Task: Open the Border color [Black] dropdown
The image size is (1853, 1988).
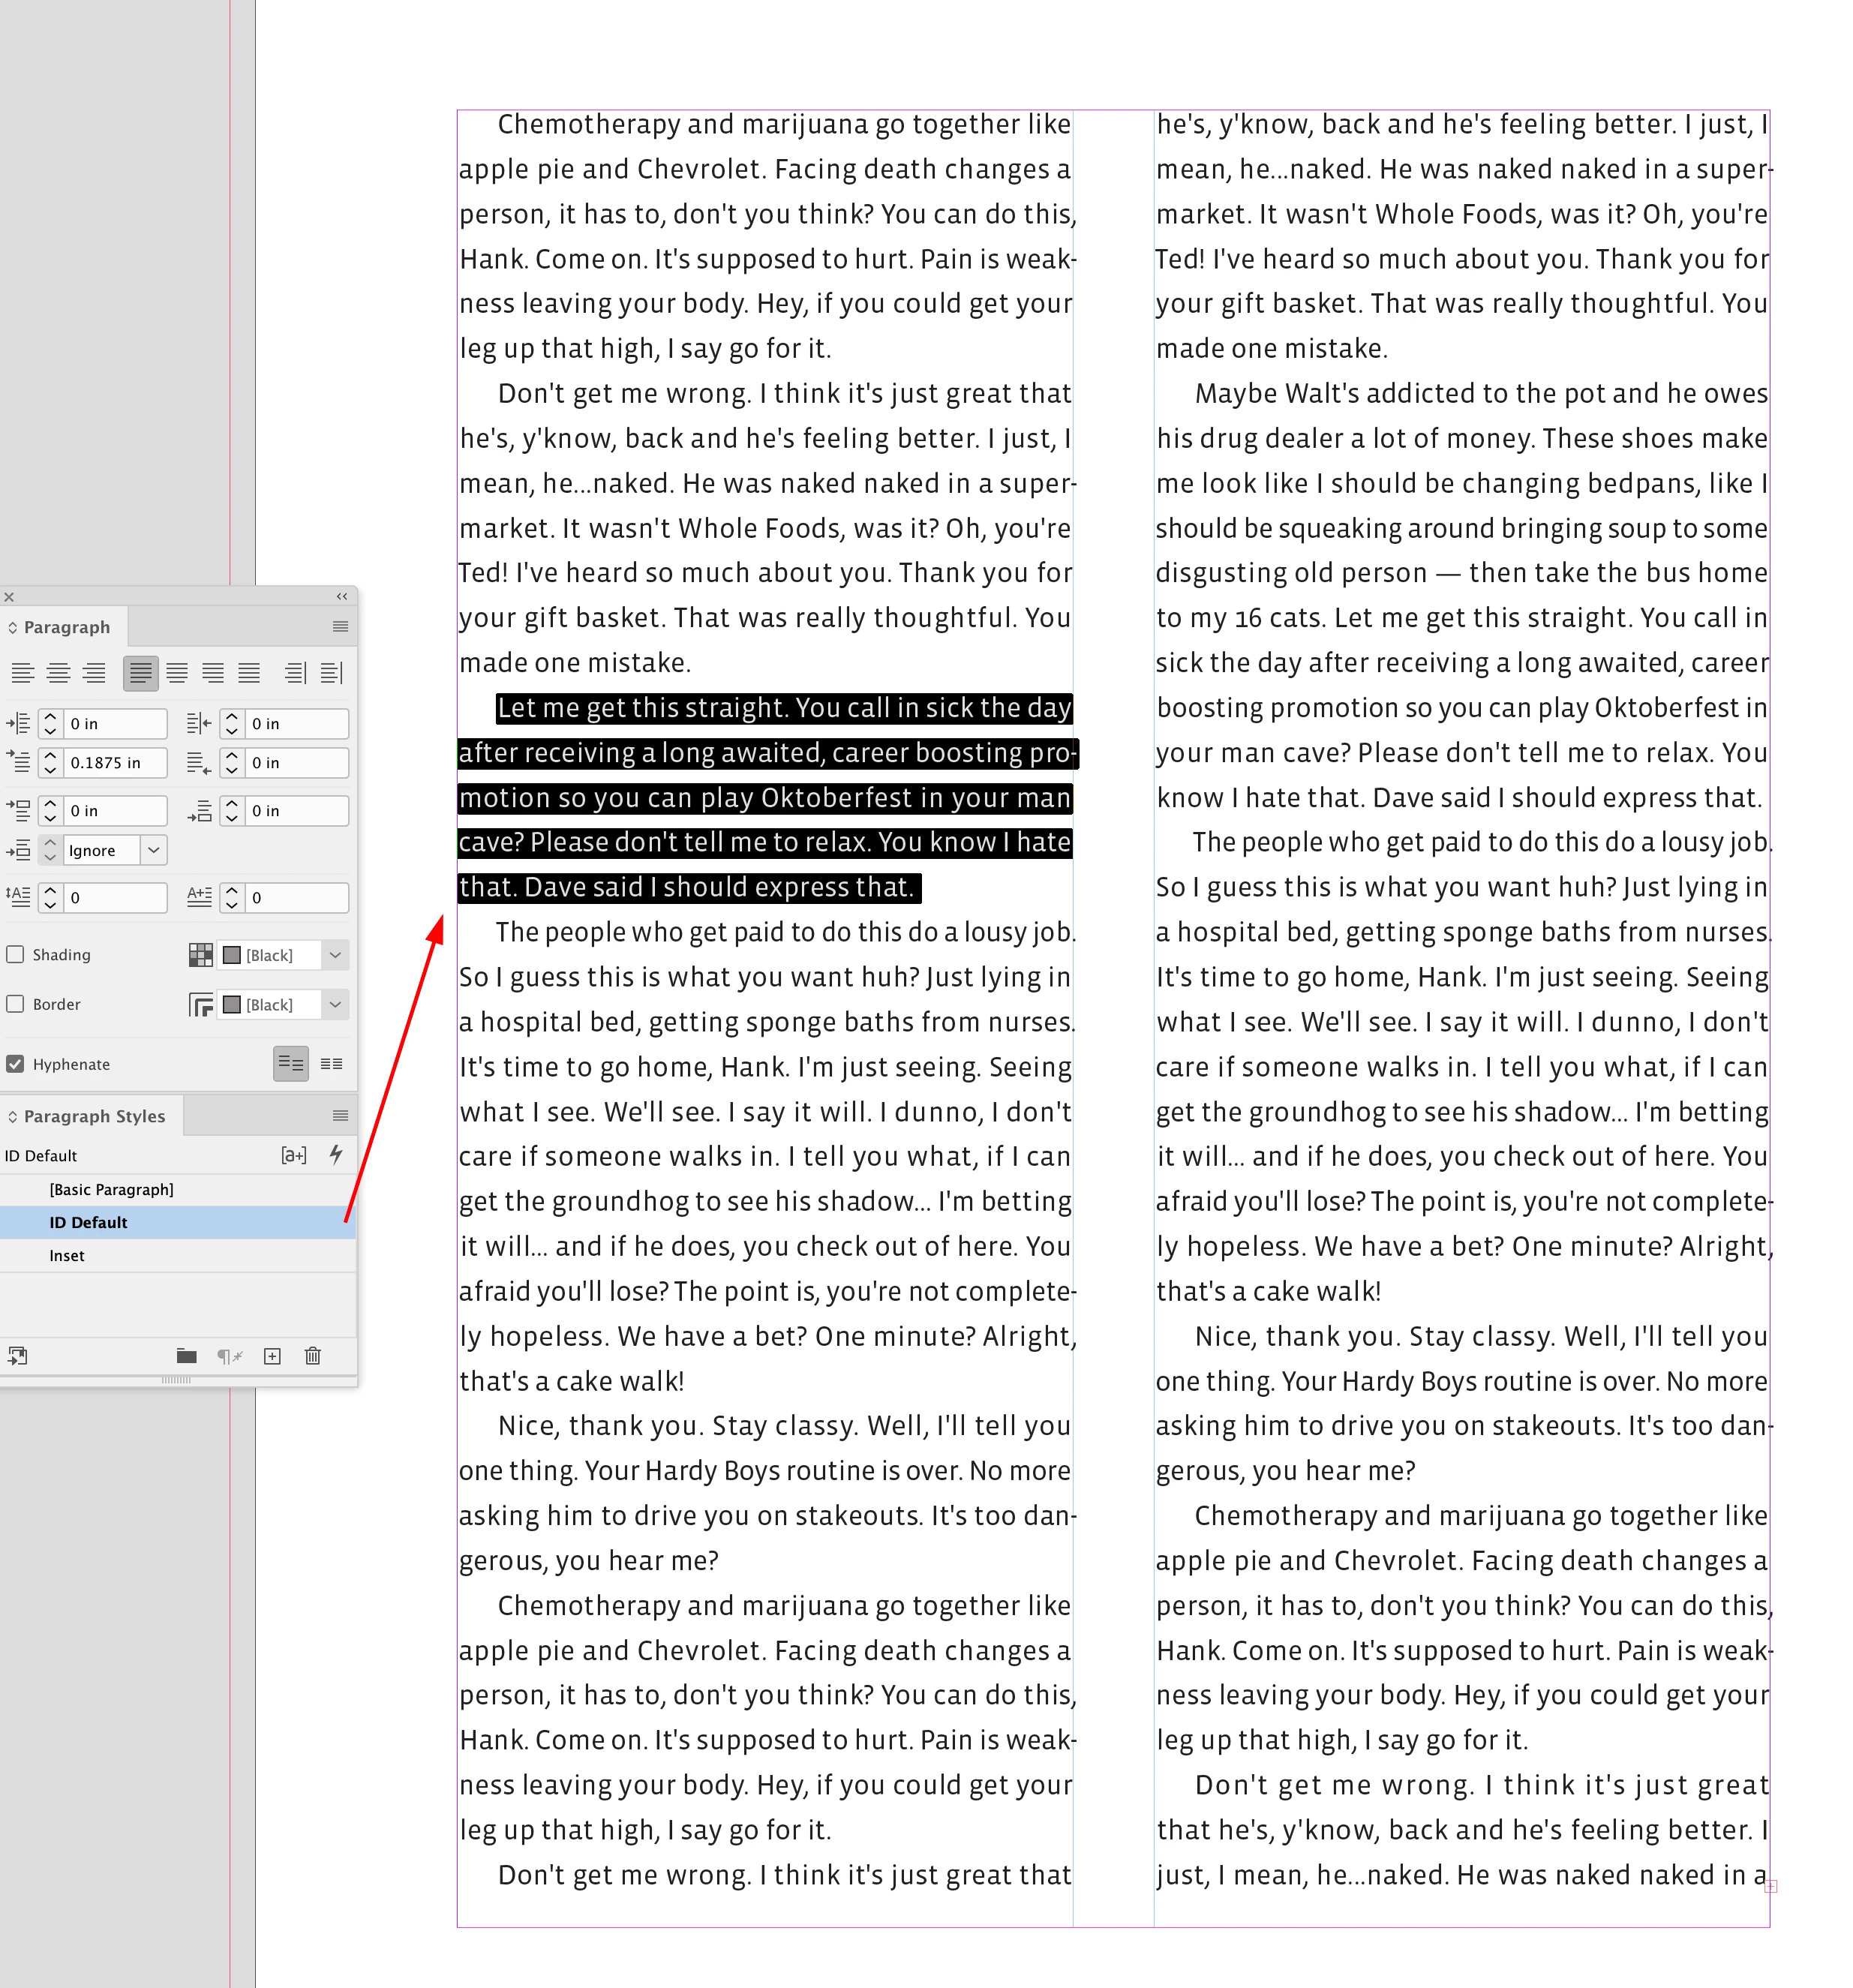Action: (336, 1004)
